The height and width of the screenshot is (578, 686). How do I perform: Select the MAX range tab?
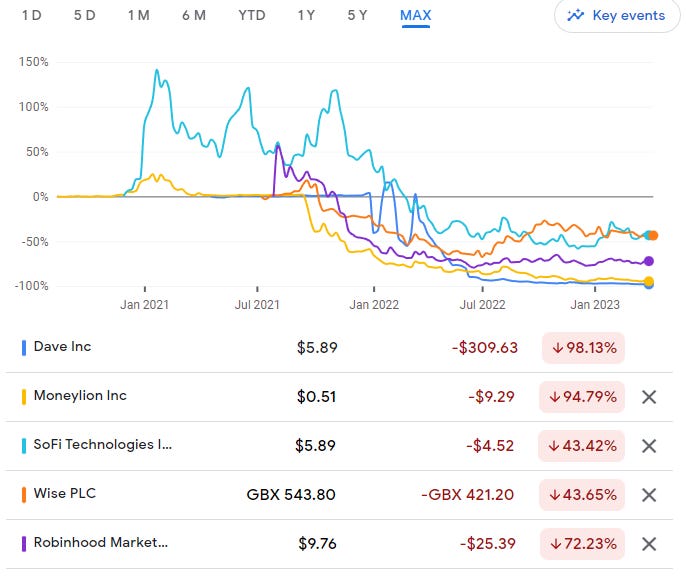(x=416, y=15)
